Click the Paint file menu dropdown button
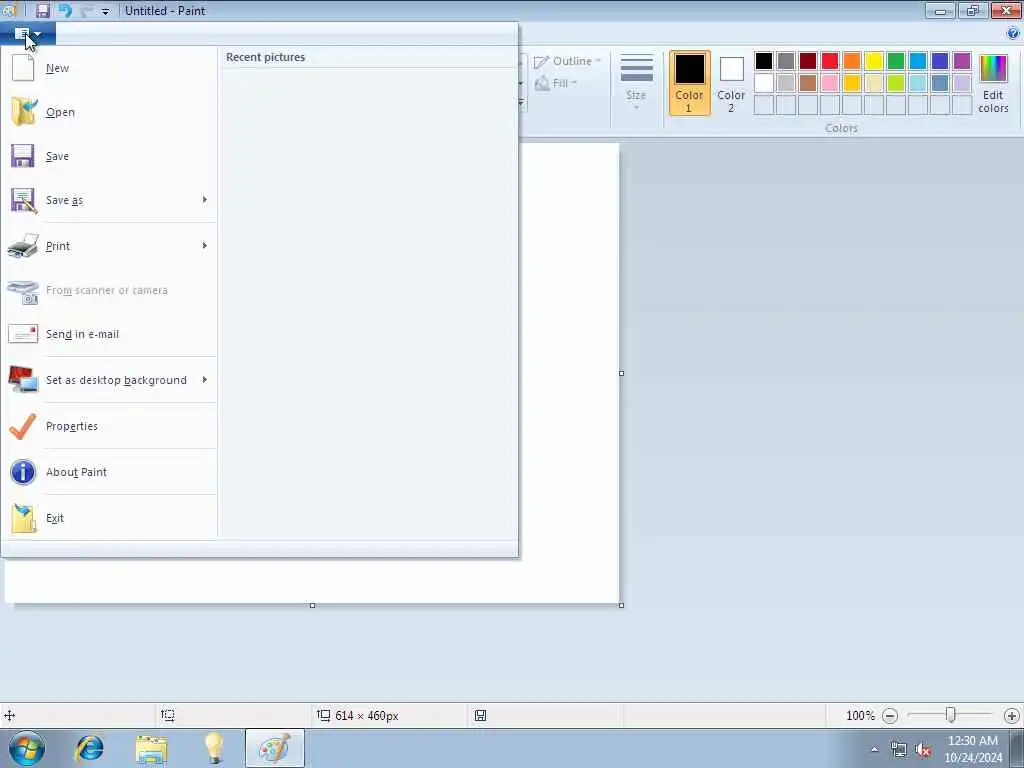This screenshot has width=1024, height=768. click(x=28, y=33)
